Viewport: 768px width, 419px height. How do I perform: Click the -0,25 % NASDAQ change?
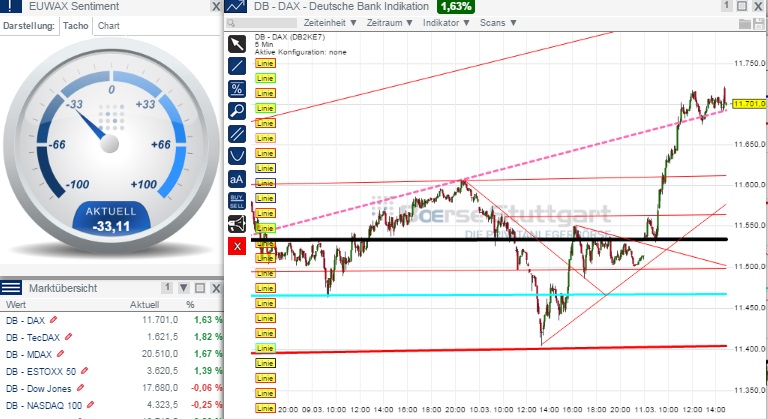206,405
